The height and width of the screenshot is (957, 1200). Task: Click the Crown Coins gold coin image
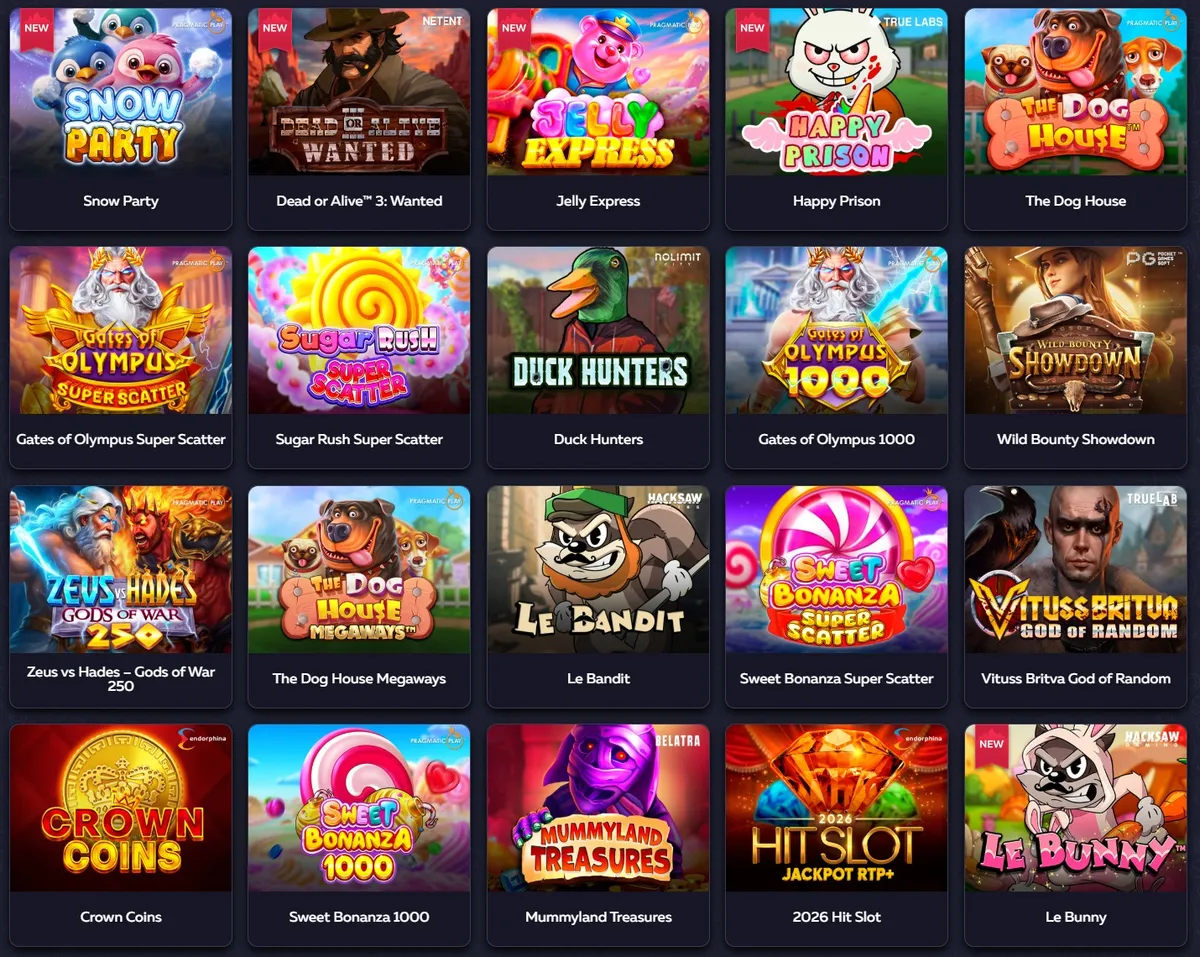(x=121, y=808)
